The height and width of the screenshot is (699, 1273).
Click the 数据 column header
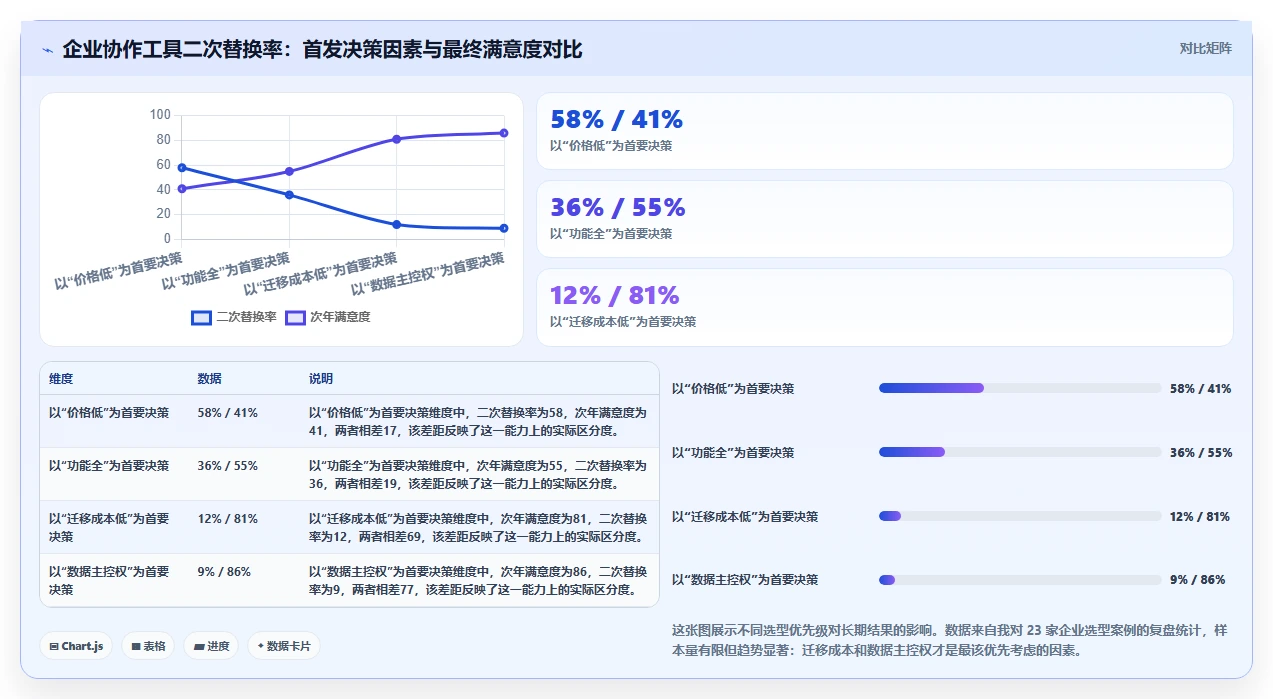210,379
